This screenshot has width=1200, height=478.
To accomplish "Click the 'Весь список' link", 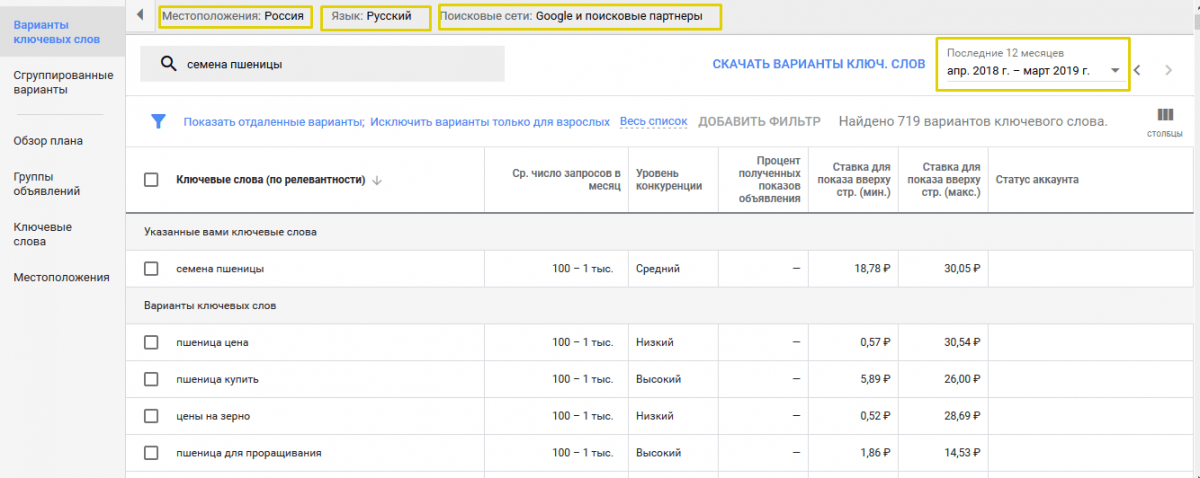I will [653, 121].
